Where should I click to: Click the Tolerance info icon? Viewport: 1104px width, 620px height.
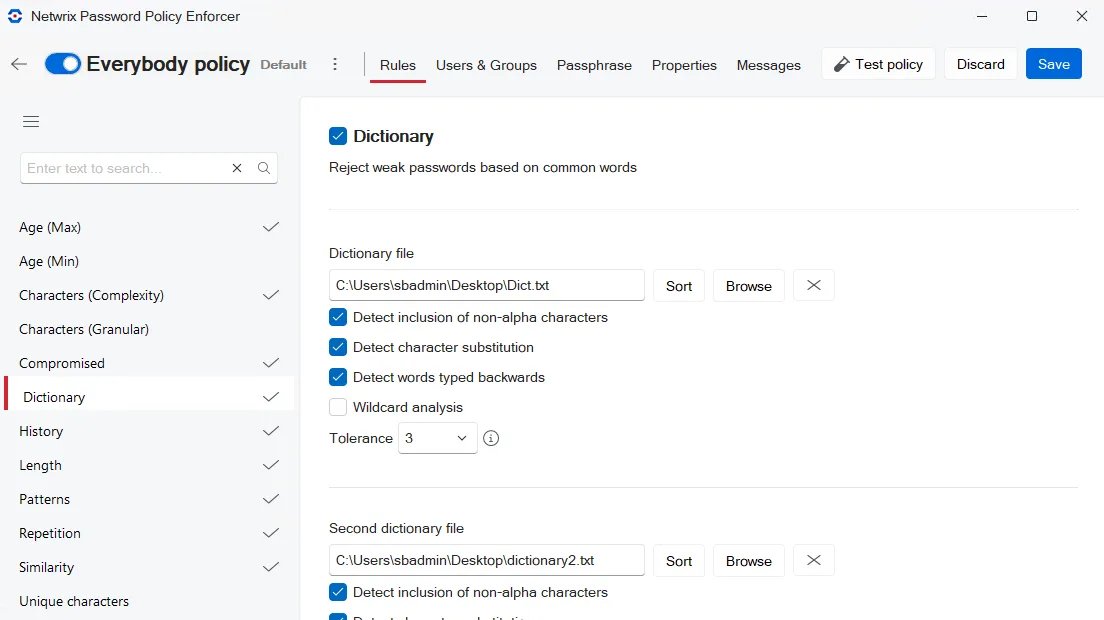coord(491,438)
